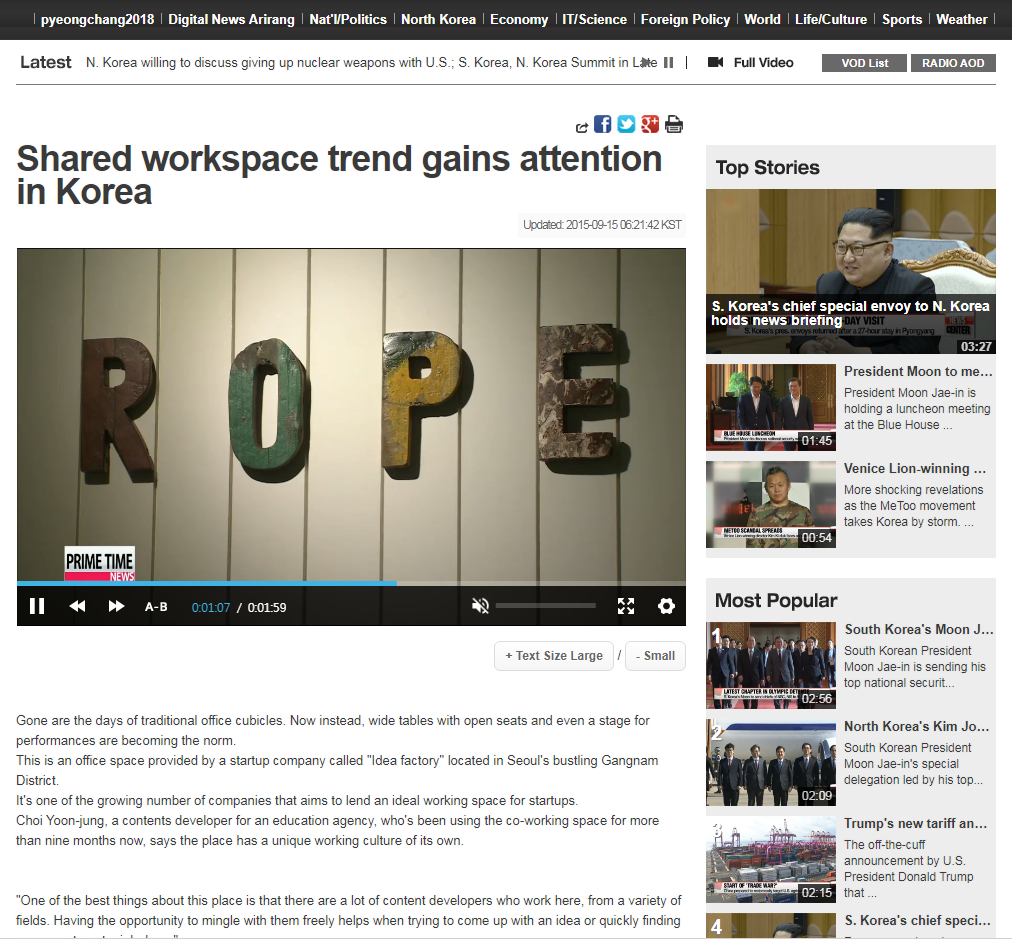Pause the Latest news ticker
This screenshot has width=1012, height=940.
pyautogui.click(x=669, y=63)
